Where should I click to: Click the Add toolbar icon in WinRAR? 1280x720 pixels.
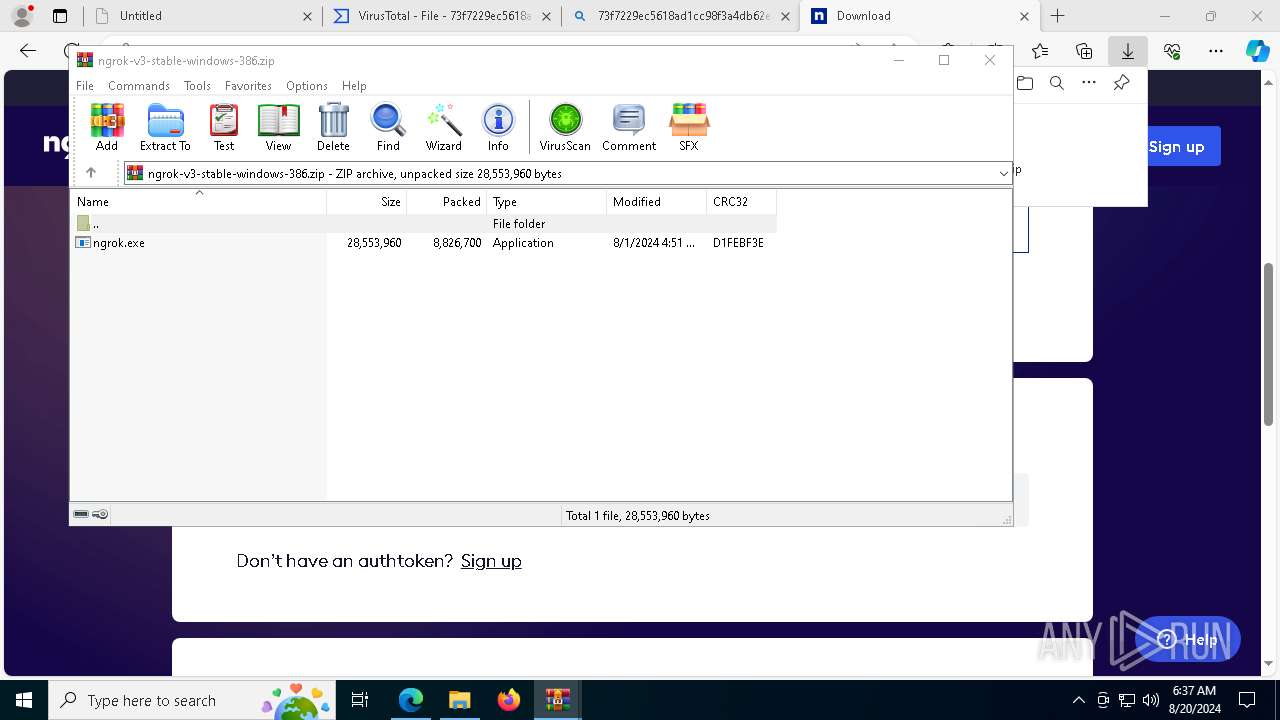107,127
